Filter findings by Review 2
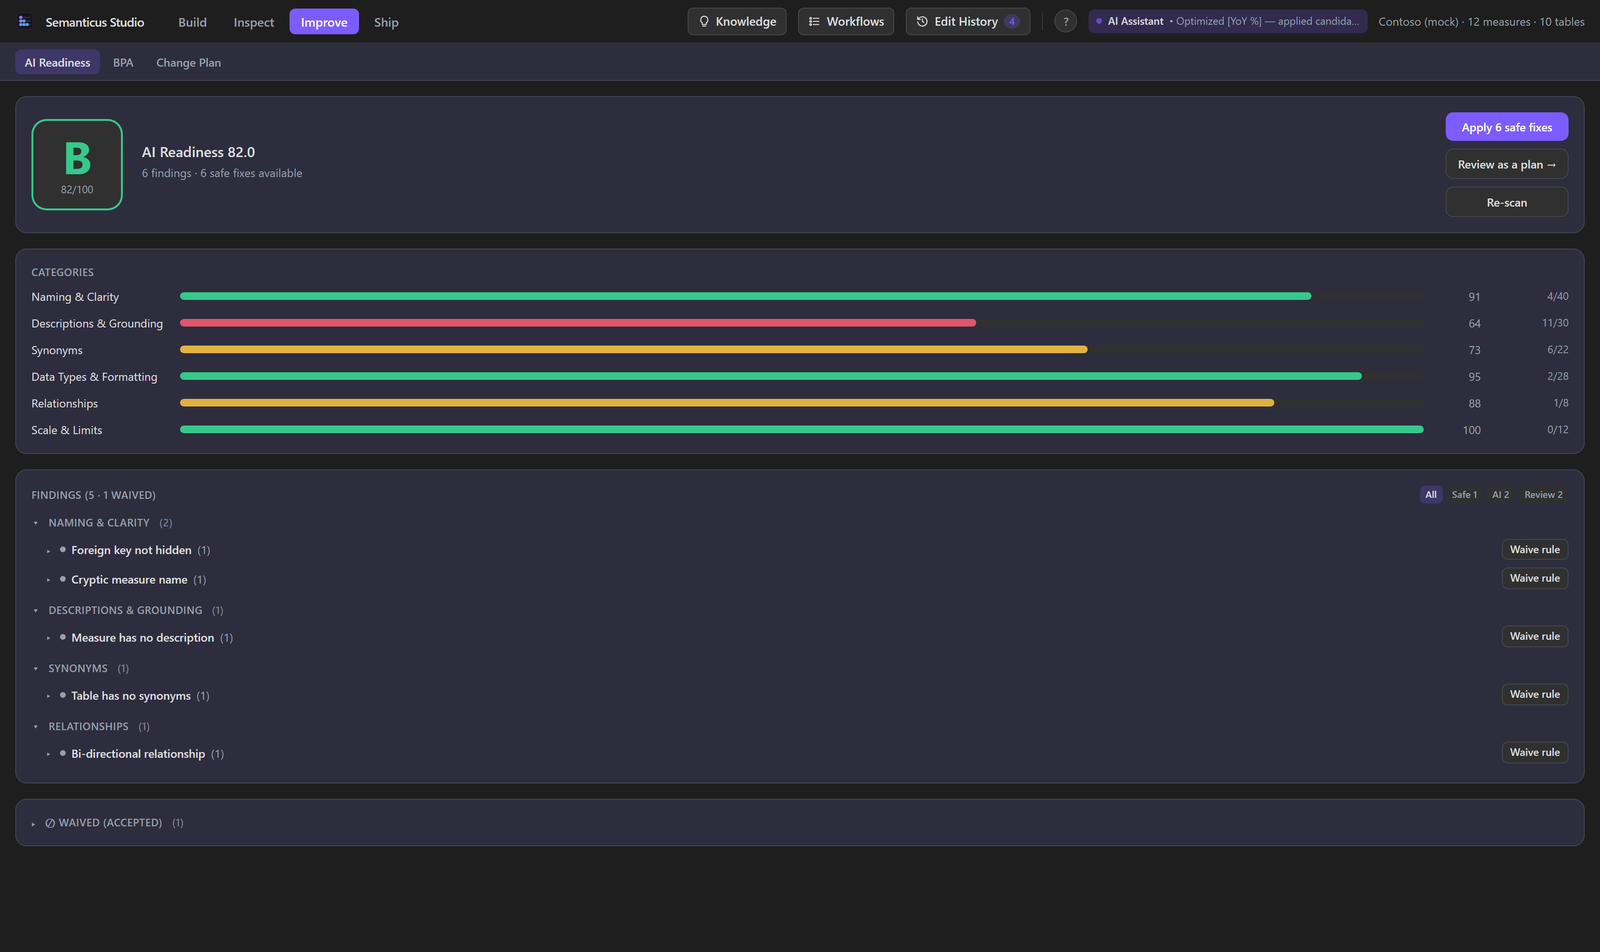 [1543, 495]
